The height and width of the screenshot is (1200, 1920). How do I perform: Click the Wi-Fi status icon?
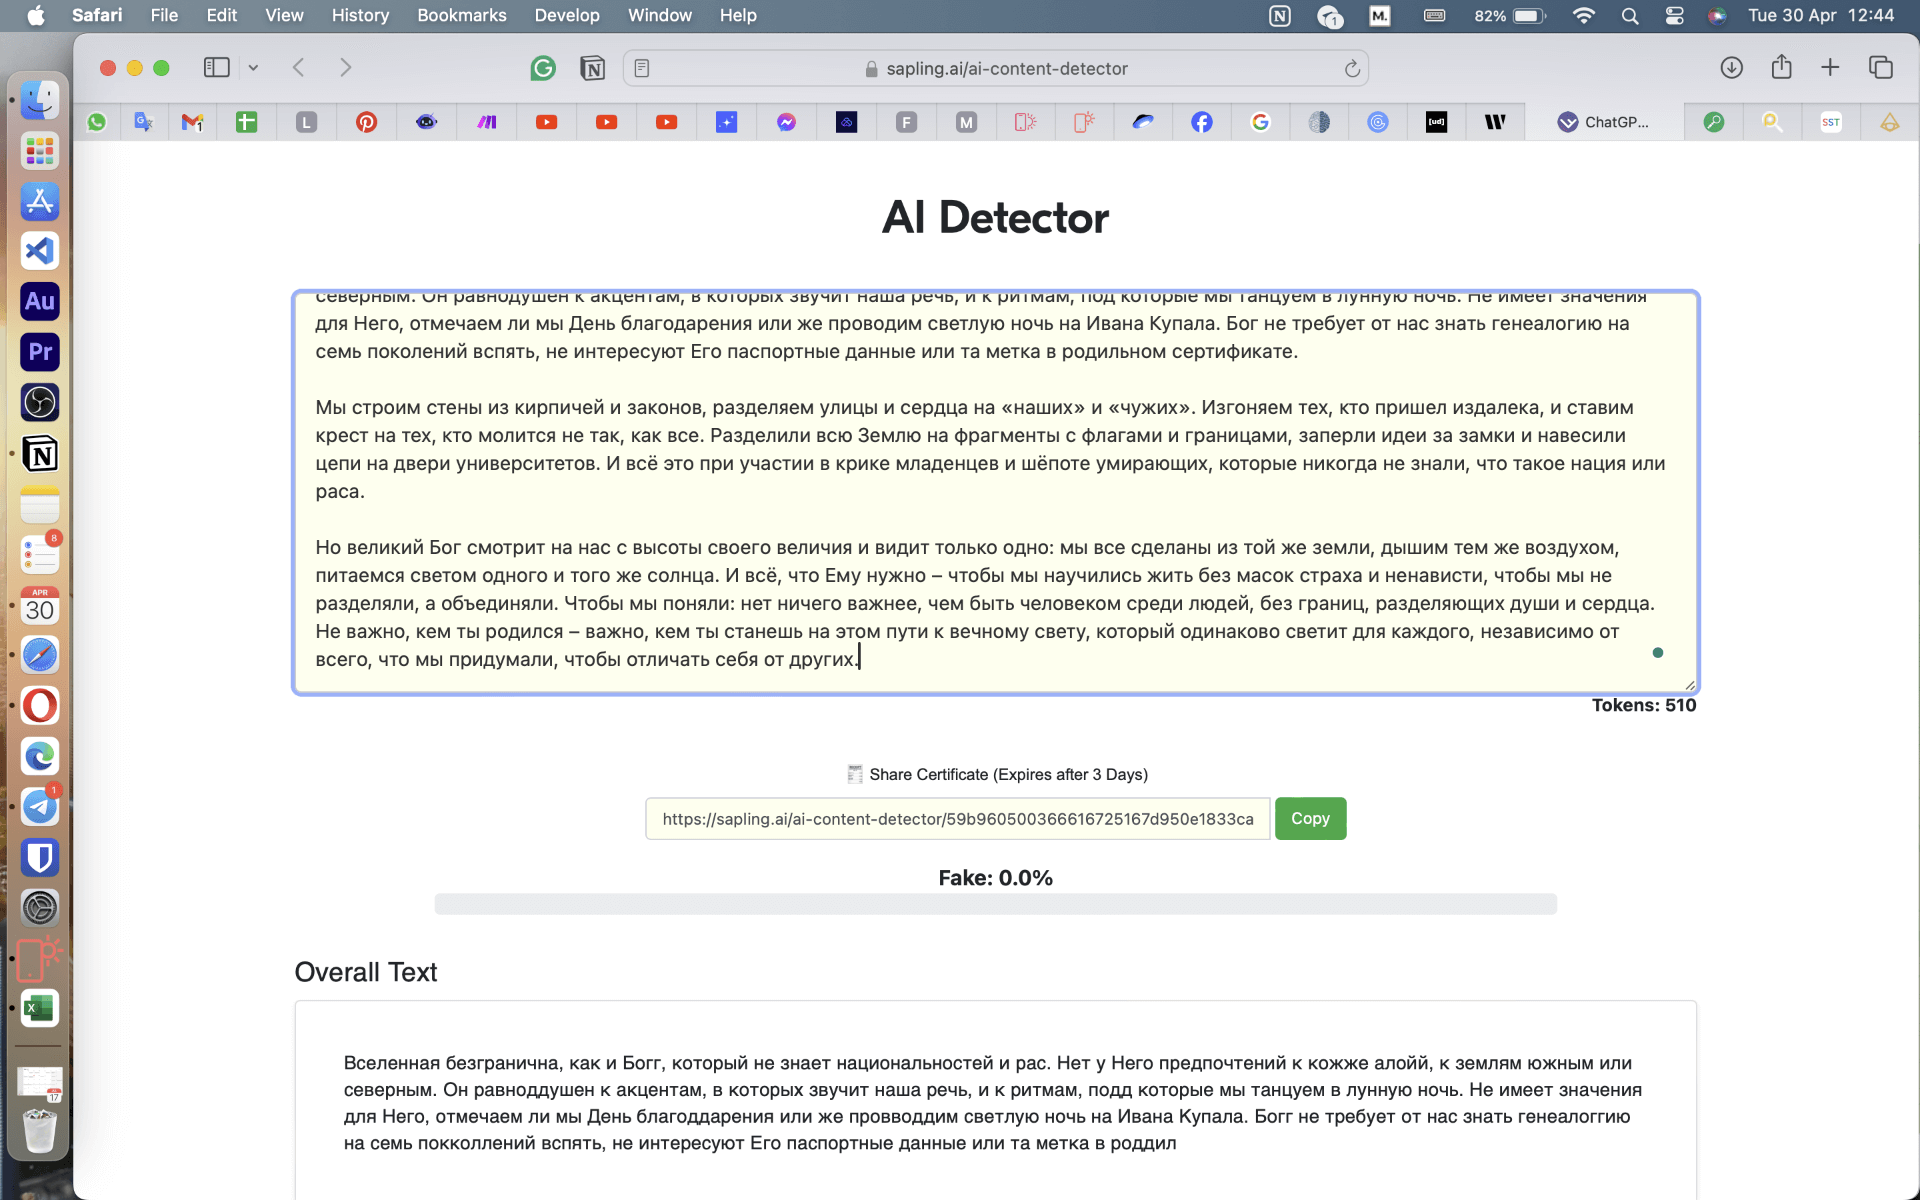[1583, 15]
